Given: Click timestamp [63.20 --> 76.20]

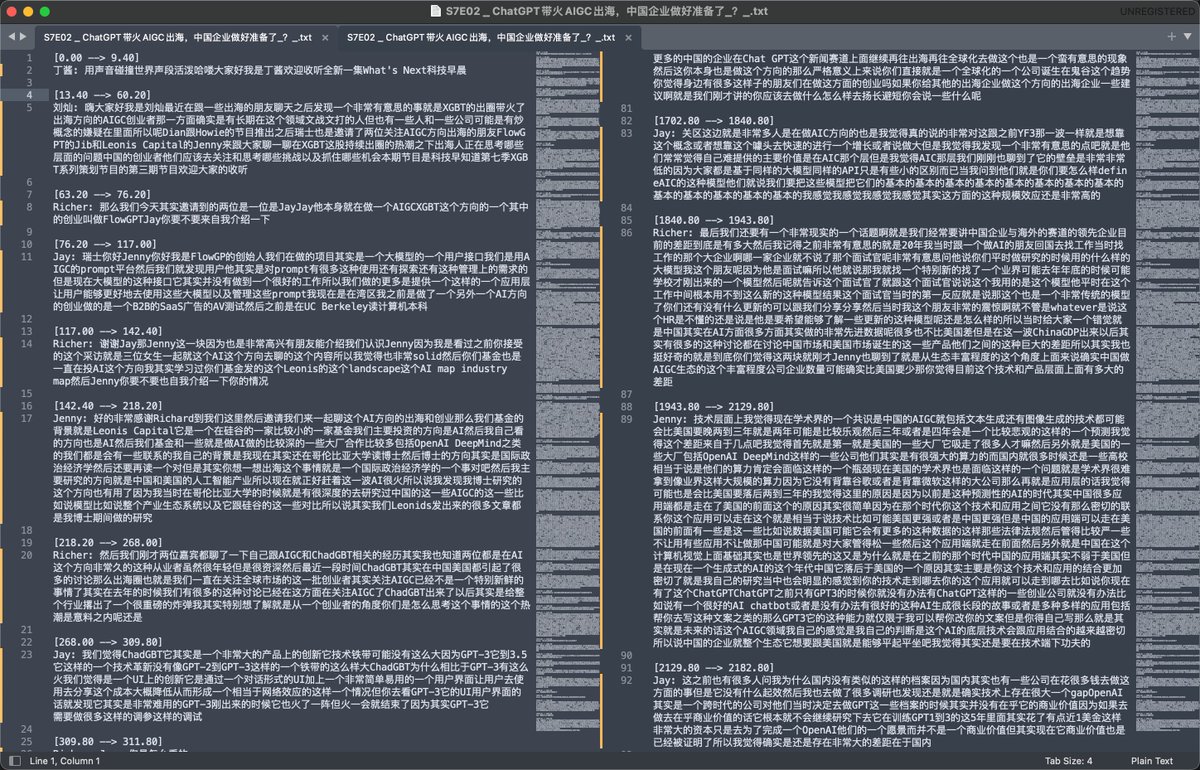Looking at the screenshot, I should (100, 194).
